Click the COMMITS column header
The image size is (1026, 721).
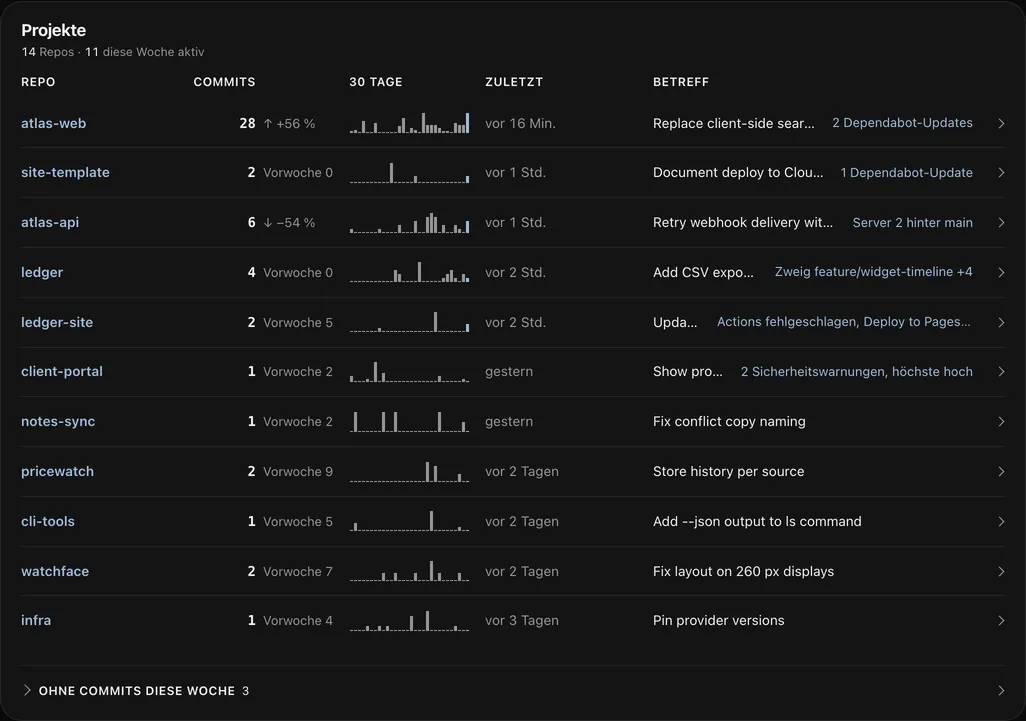coord(224,82)
